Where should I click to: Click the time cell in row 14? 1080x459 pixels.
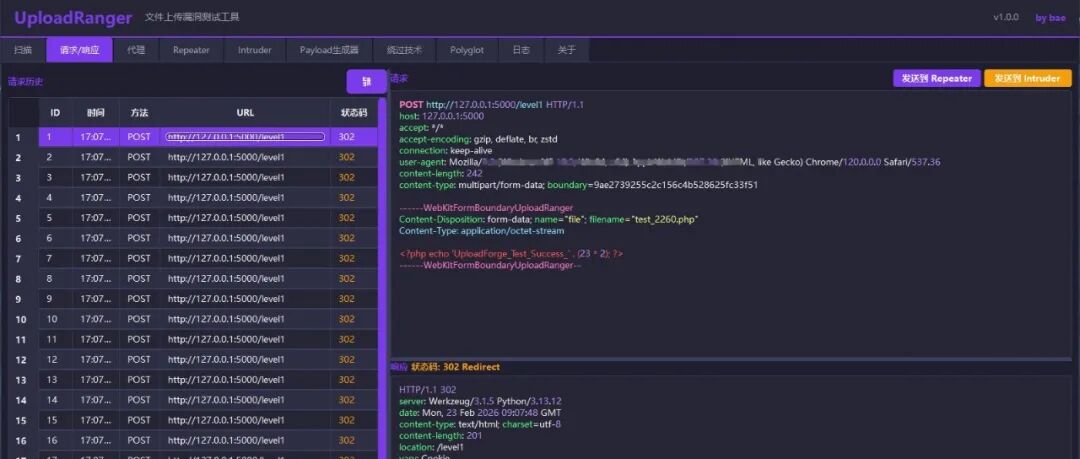tap(96, 400)
